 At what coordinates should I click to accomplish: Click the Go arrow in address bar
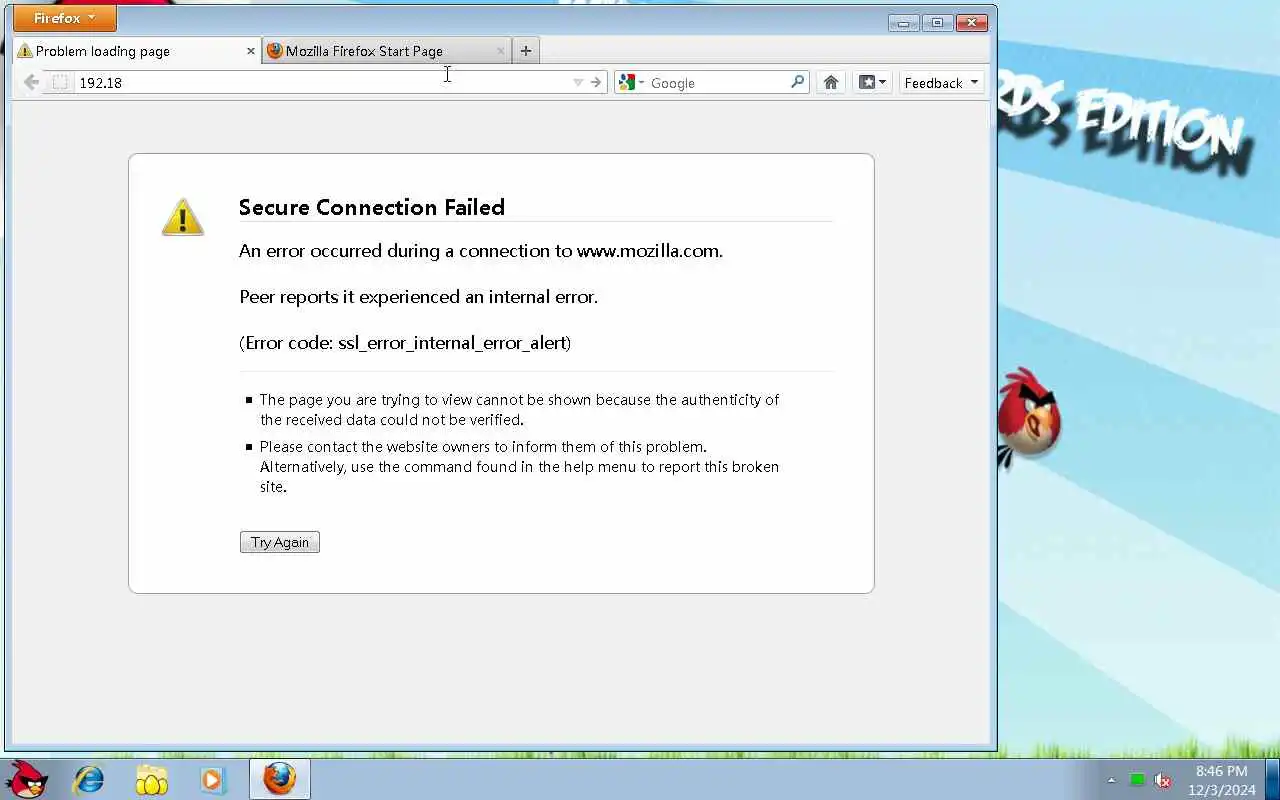coord(596,83)
